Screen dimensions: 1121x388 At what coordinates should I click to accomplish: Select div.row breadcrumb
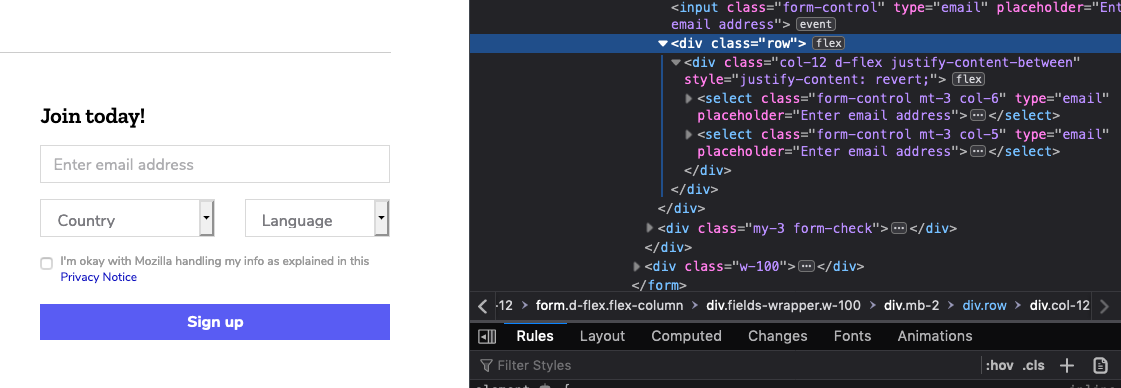click(984, 306)
